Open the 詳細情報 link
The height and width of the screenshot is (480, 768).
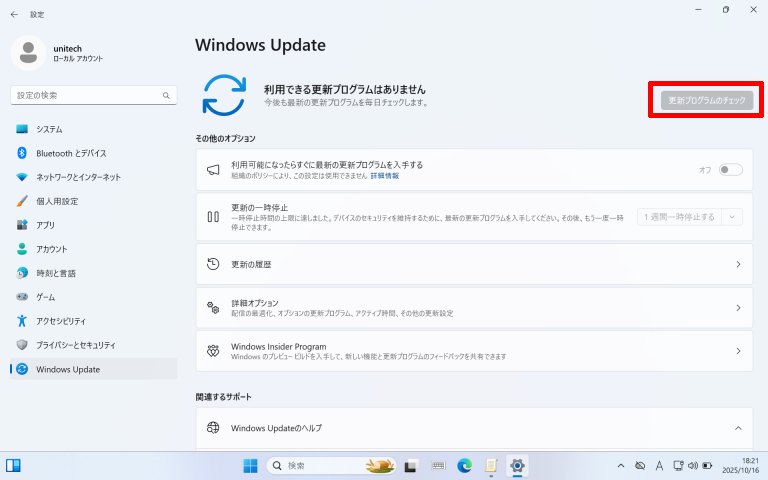[x=384, y=176]
